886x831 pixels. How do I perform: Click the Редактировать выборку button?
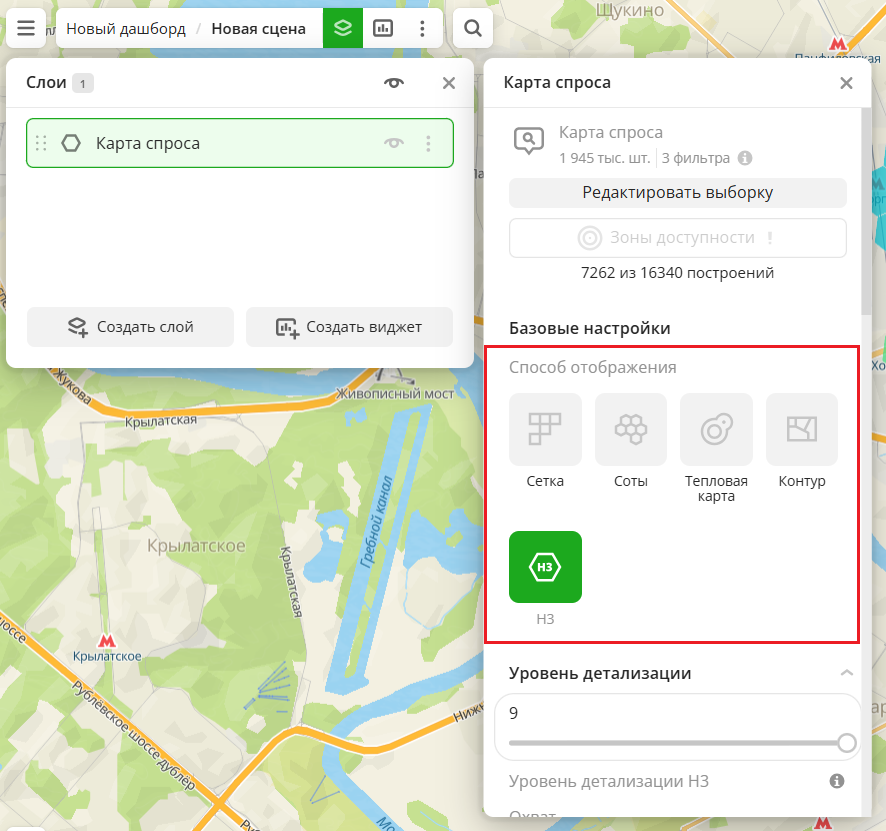pos(677,193)
